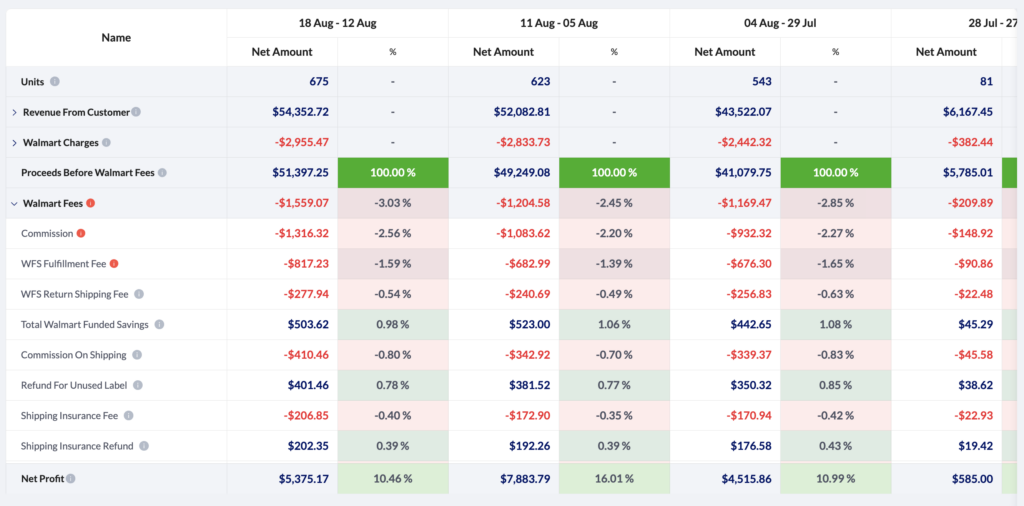Click the red alert icon beside Walmart Fees
Screen dimensions: 1024x506
[91, 203]
